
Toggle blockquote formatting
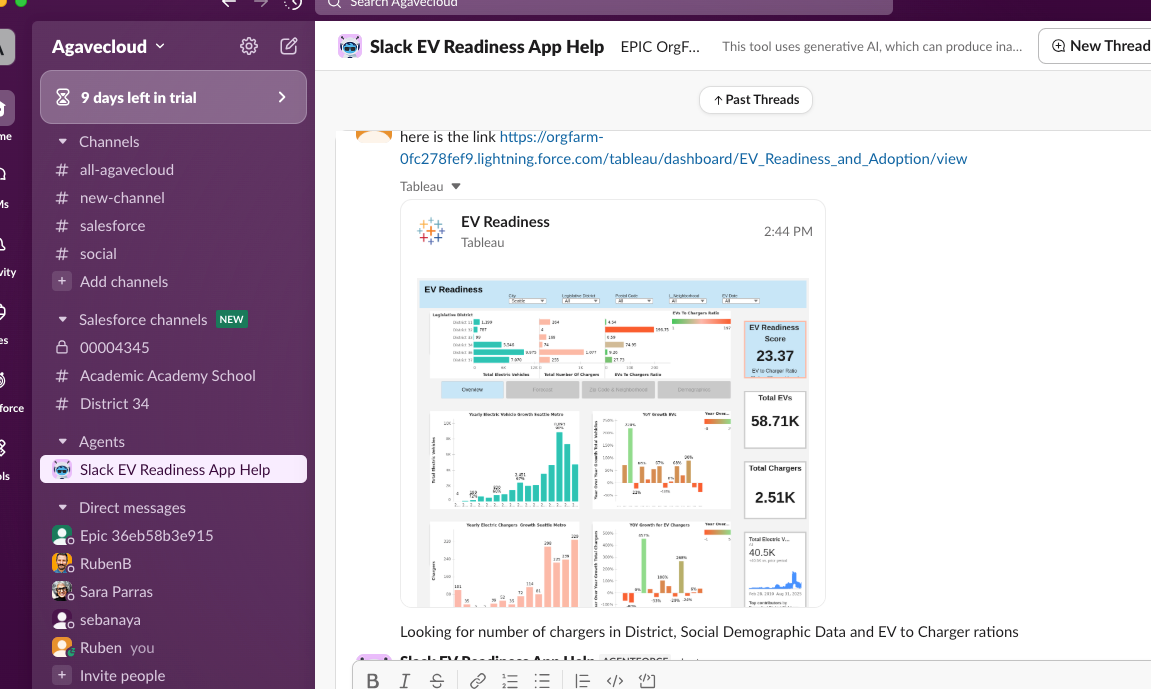tap(582, 680)
